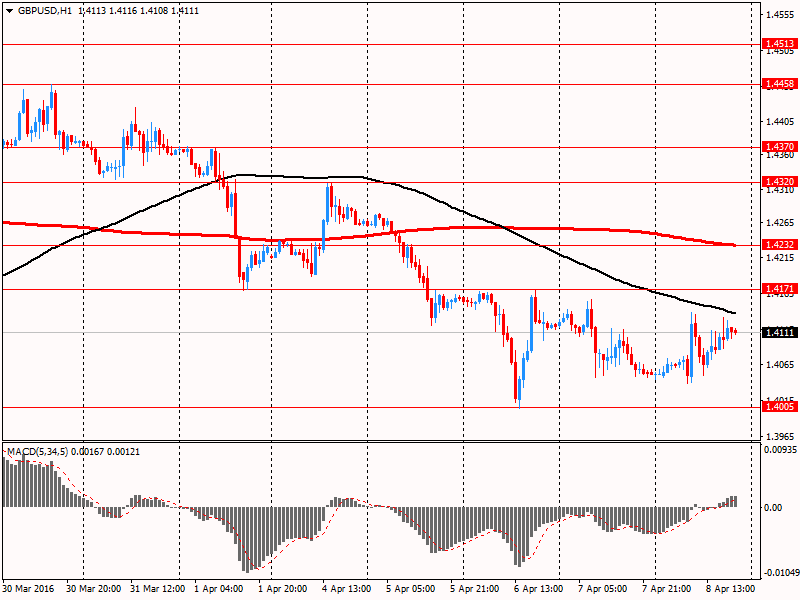Image resolution: width=800 pixels, height=600 pixels.
Task: Click the 4 Apr 13:00 time label
Action: [347, 589]
